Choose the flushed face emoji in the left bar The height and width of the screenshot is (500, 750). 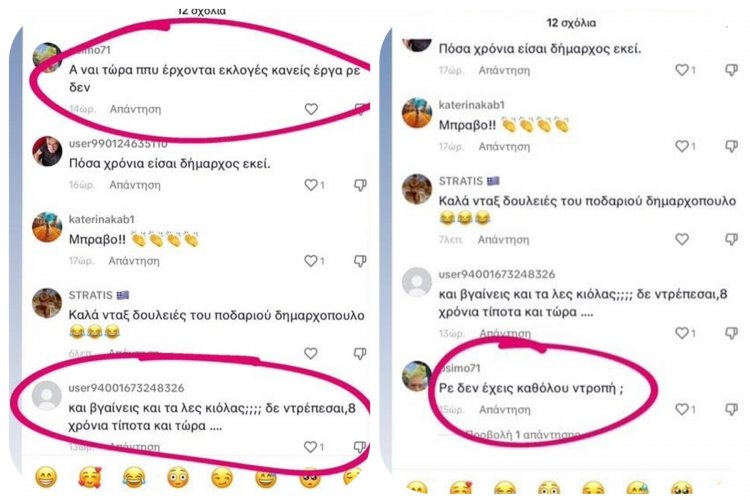pyautogui.click(x=178, y=477)
